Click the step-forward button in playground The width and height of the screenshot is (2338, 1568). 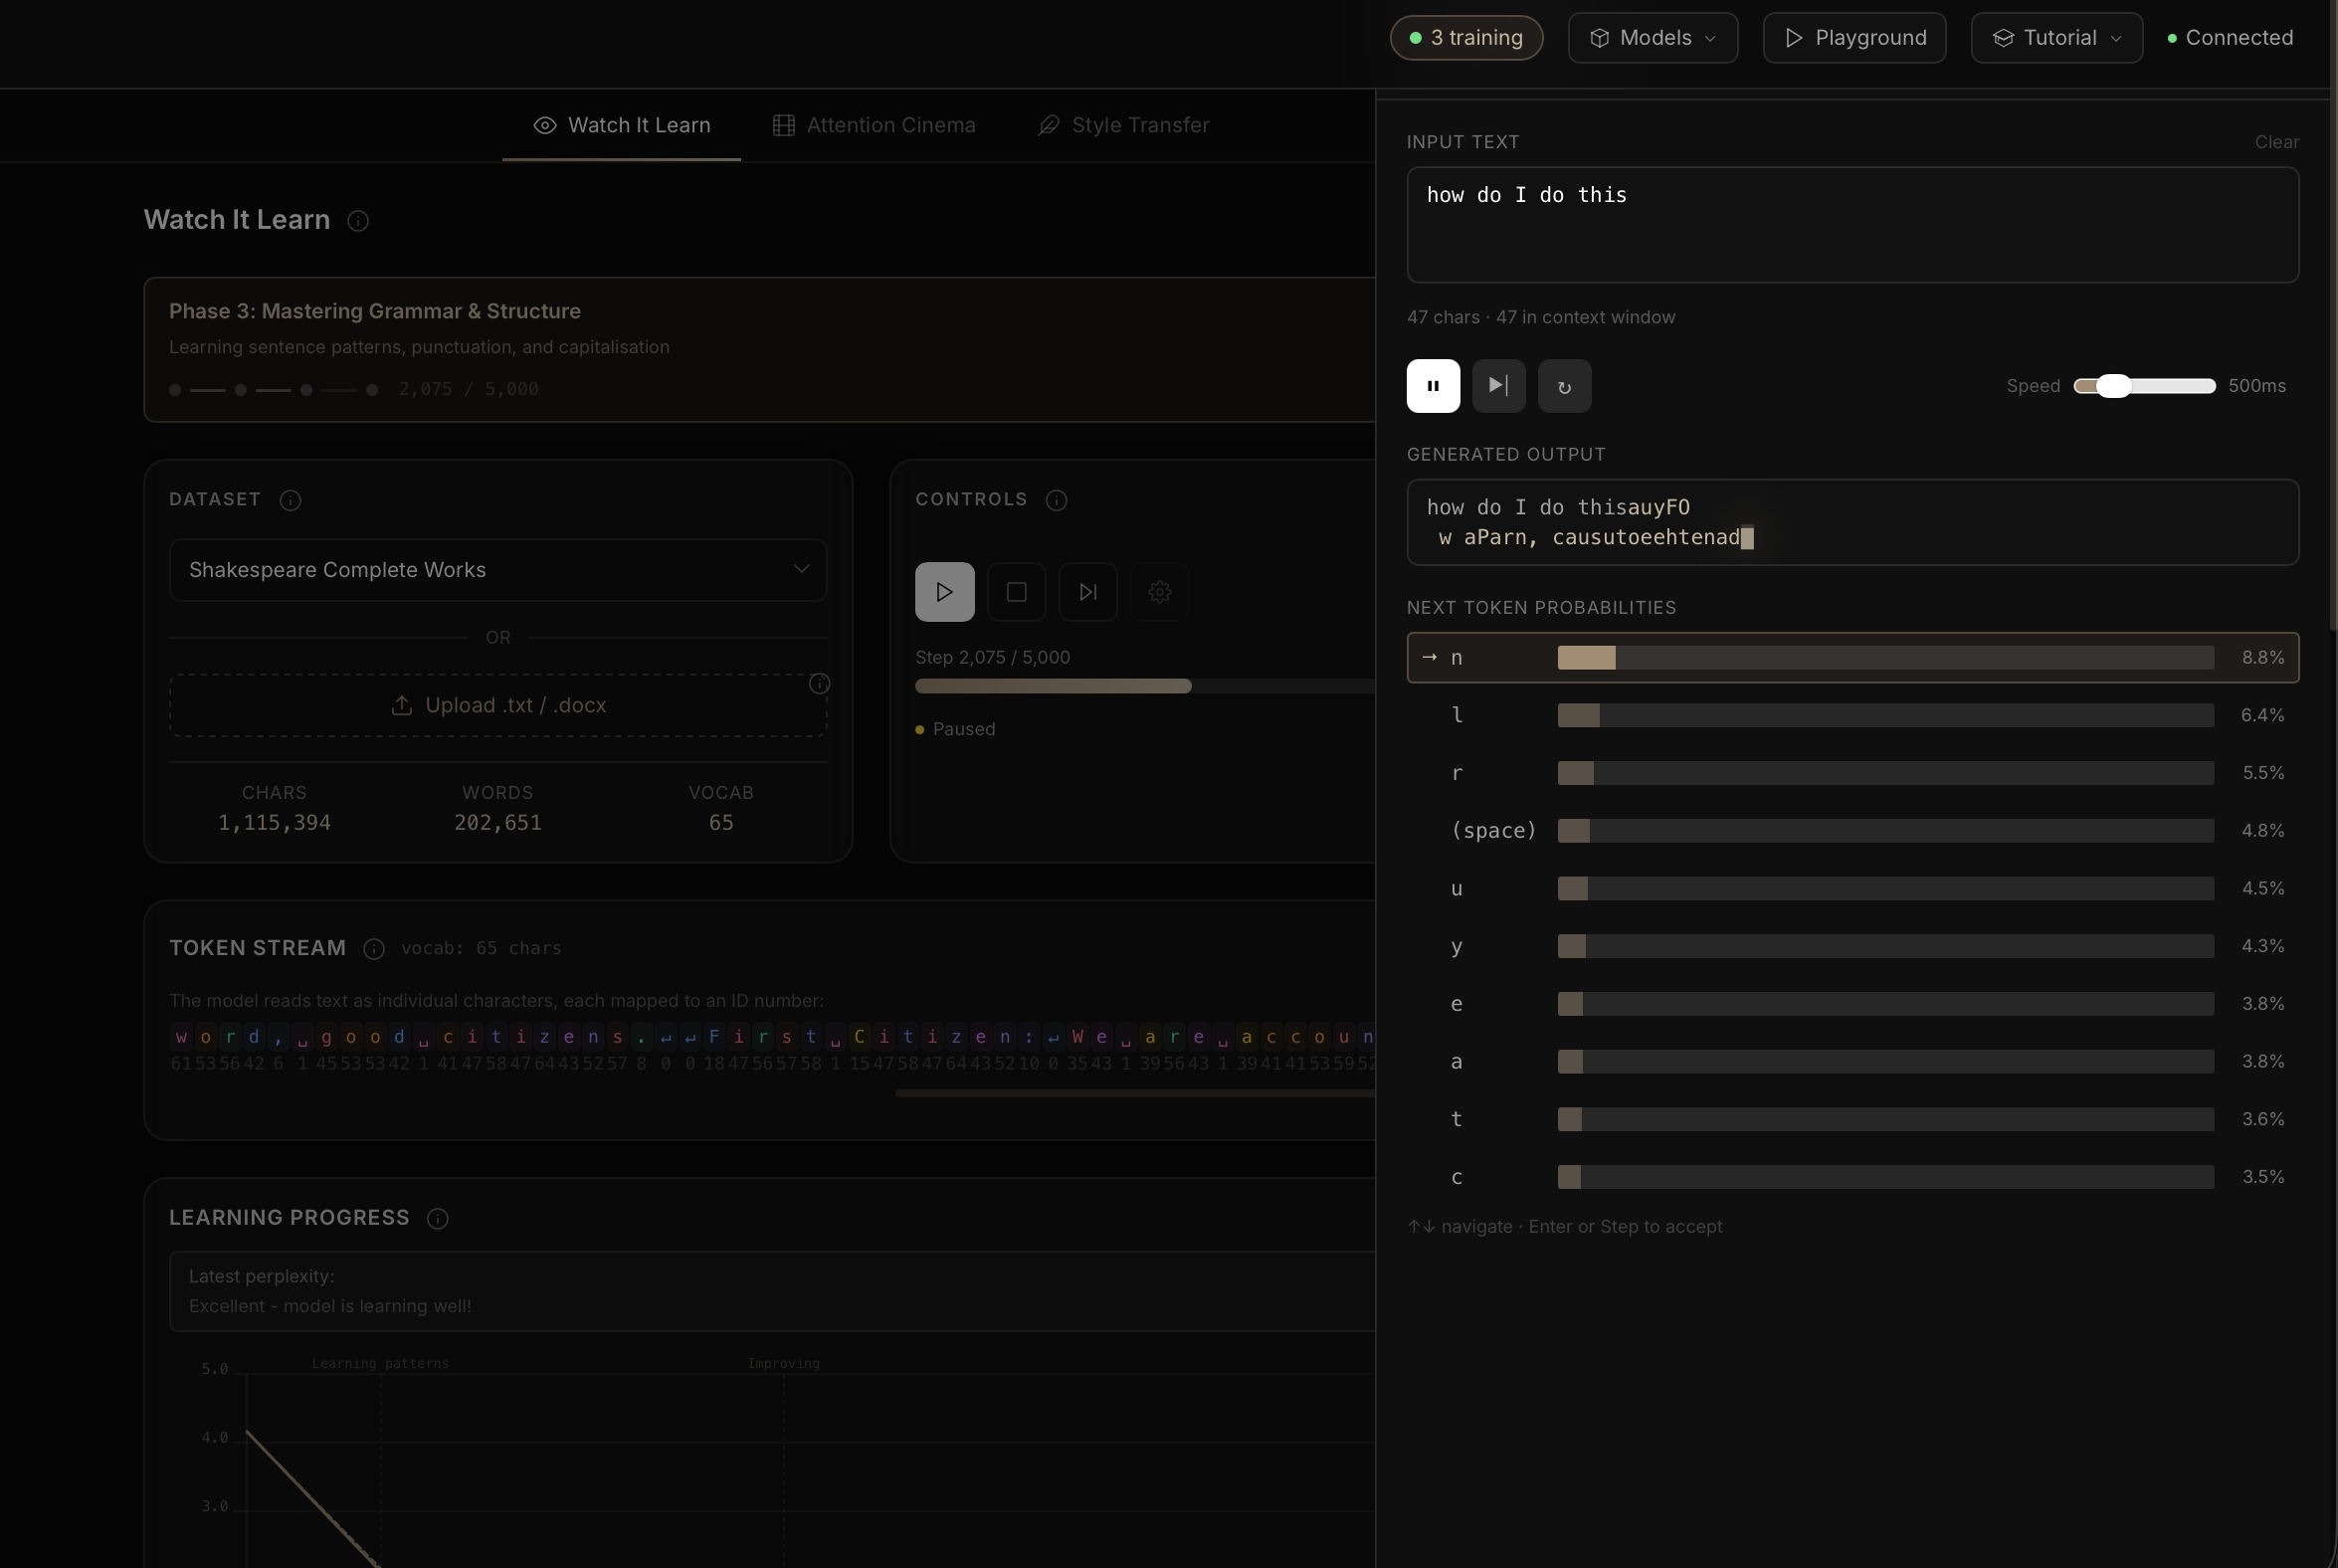[1498, 386]
